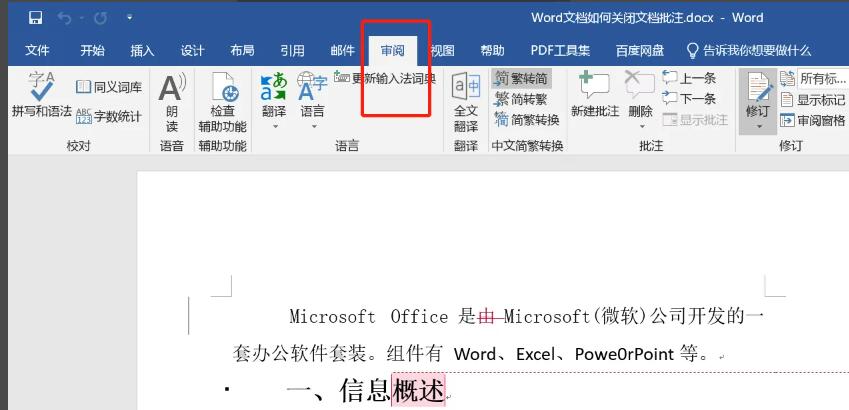Switch to the 插入 tab
The width and height of the screenshot is (849, 410).
[142, 51]
